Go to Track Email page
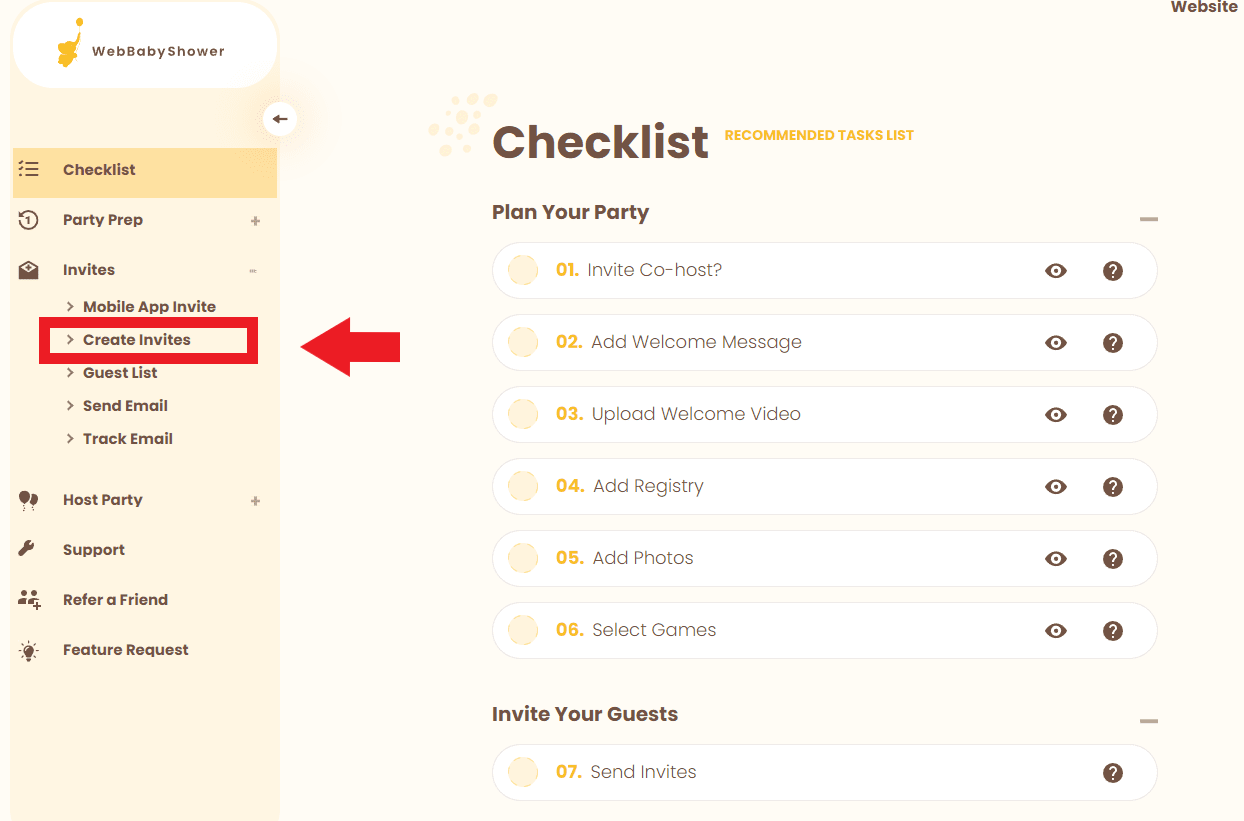This screenshot has width=1244, height=821. (128, 439)
